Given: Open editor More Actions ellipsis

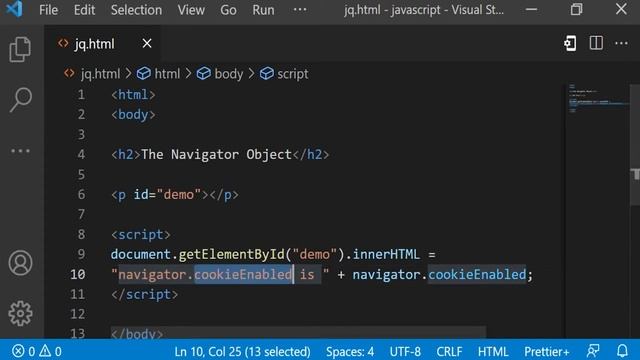Looking at the screenshot, I should tap(621, 43).
